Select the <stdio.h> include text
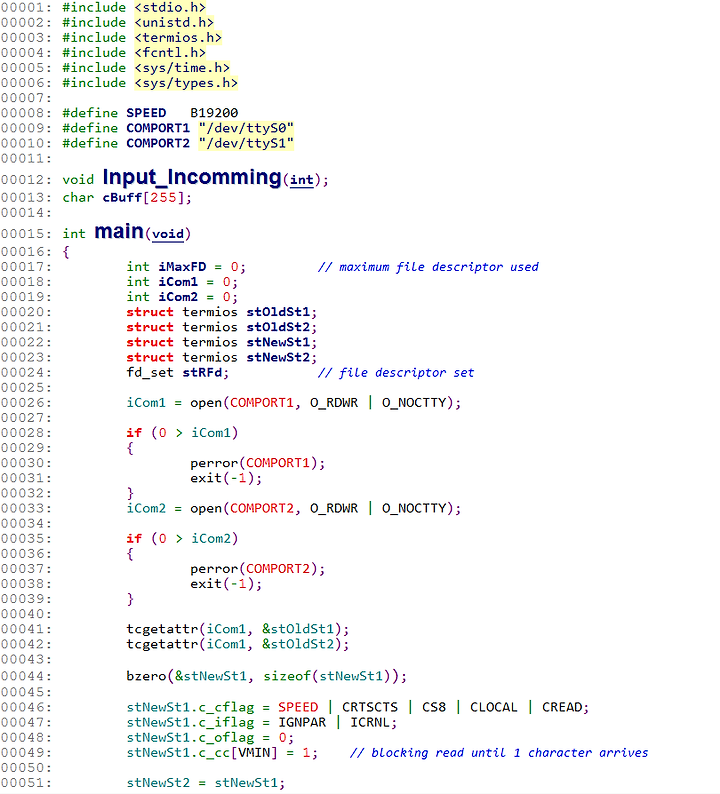The height and width of the screenshot is (794, 720). point(170,8)
